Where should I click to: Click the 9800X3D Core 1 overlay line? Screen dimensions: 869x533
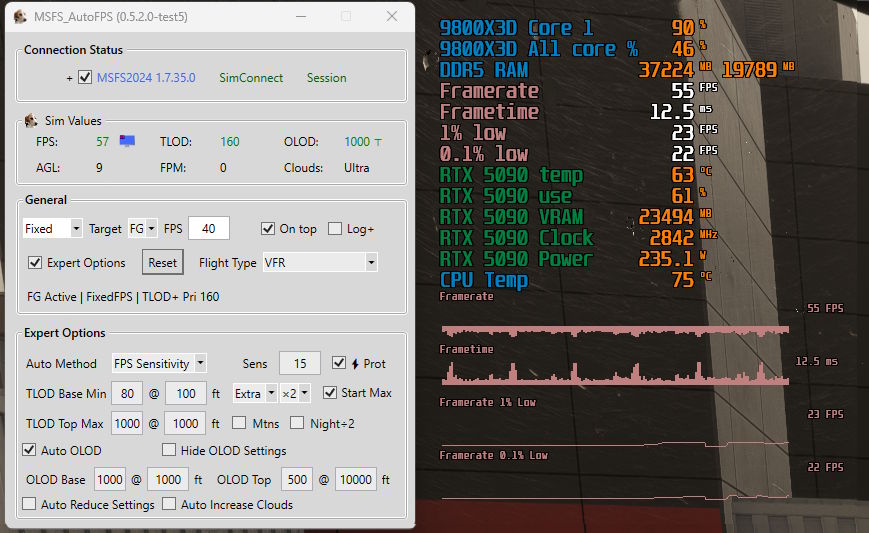coord(572,28)
